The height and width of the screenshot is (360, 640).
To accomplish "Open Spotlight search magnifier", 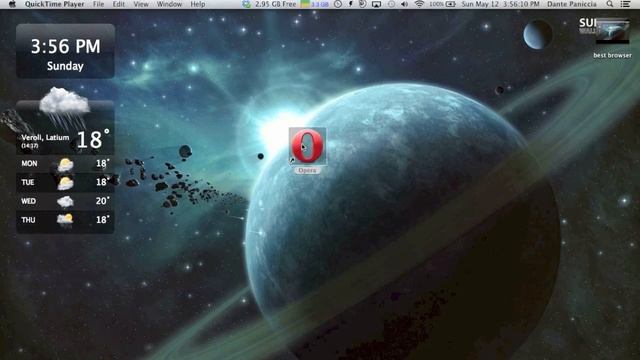I will (610, 4).
